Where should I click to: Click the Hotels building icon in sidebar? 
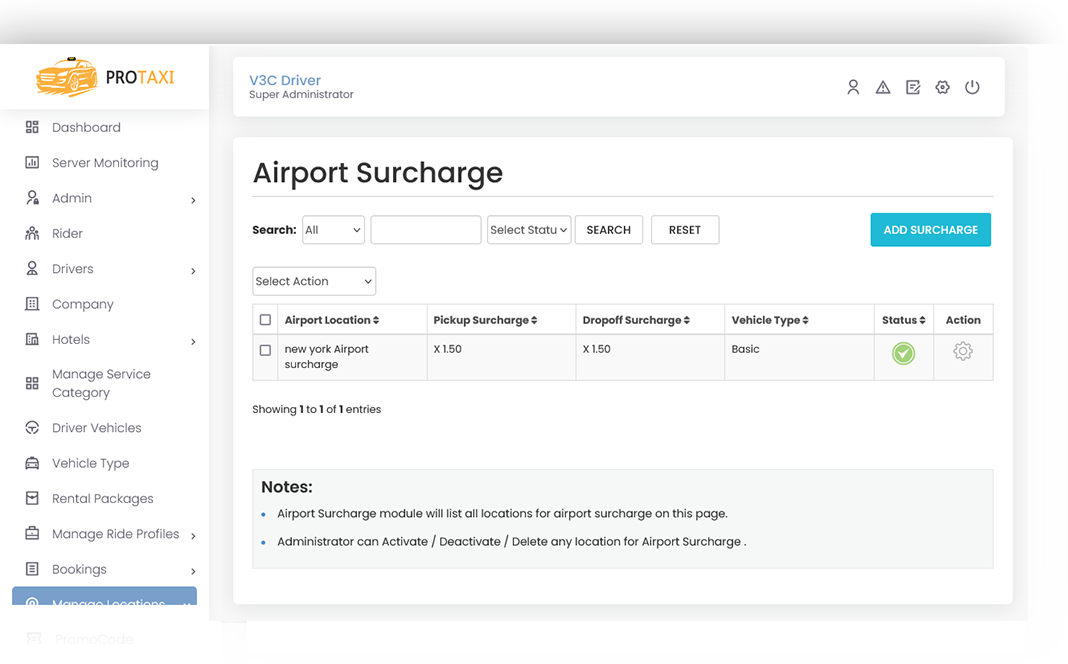(x=32, y=339)
